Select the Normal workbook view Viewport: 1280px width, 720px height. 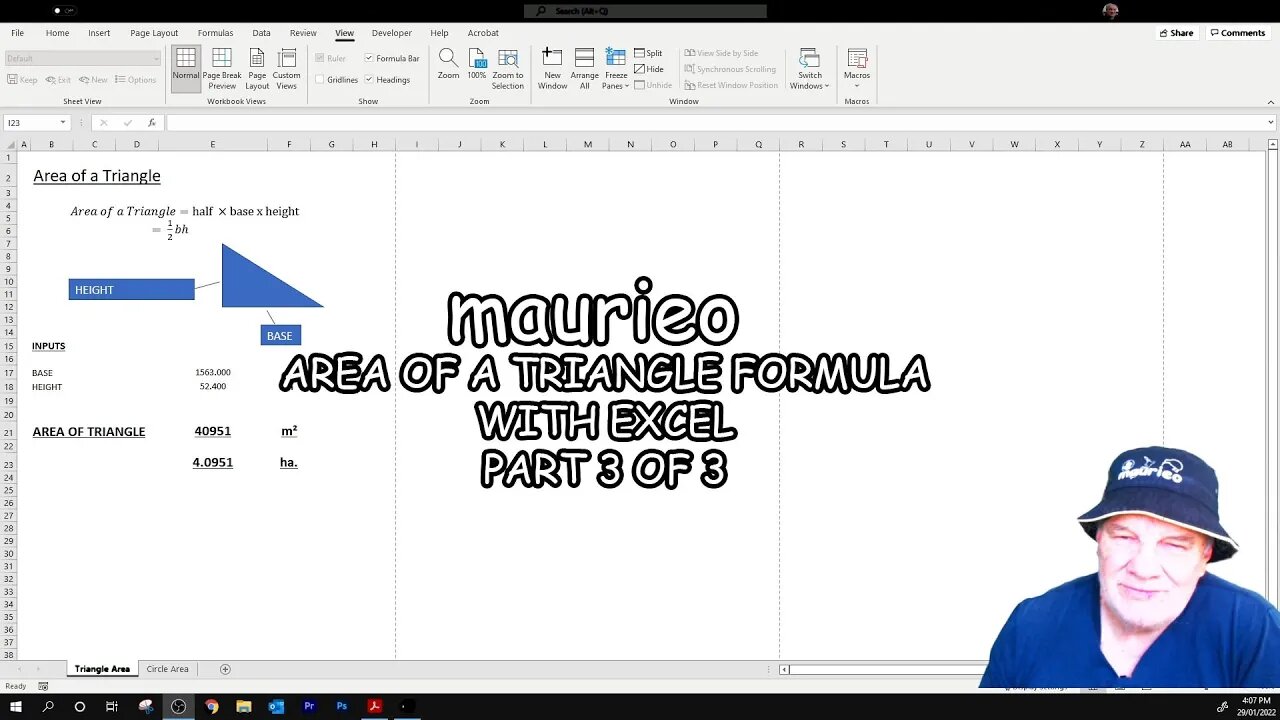click(186, 69)
